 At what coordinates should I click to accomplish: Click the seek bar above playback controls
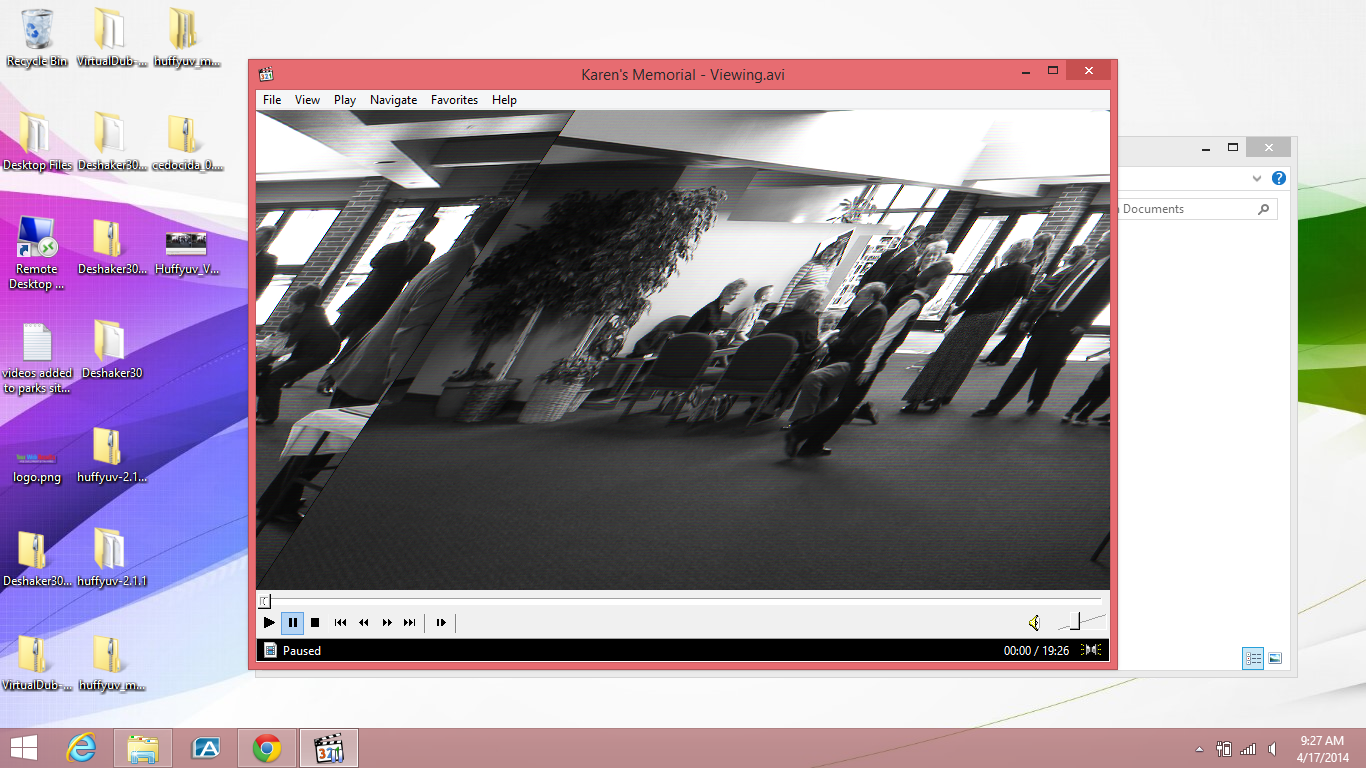681,601
